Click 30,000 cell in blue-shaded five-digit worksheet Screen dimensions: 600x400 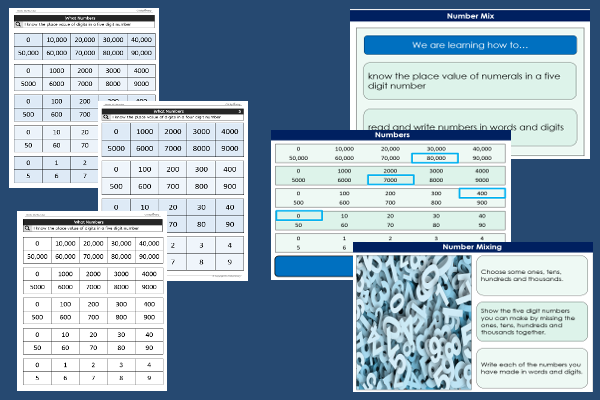113,40
